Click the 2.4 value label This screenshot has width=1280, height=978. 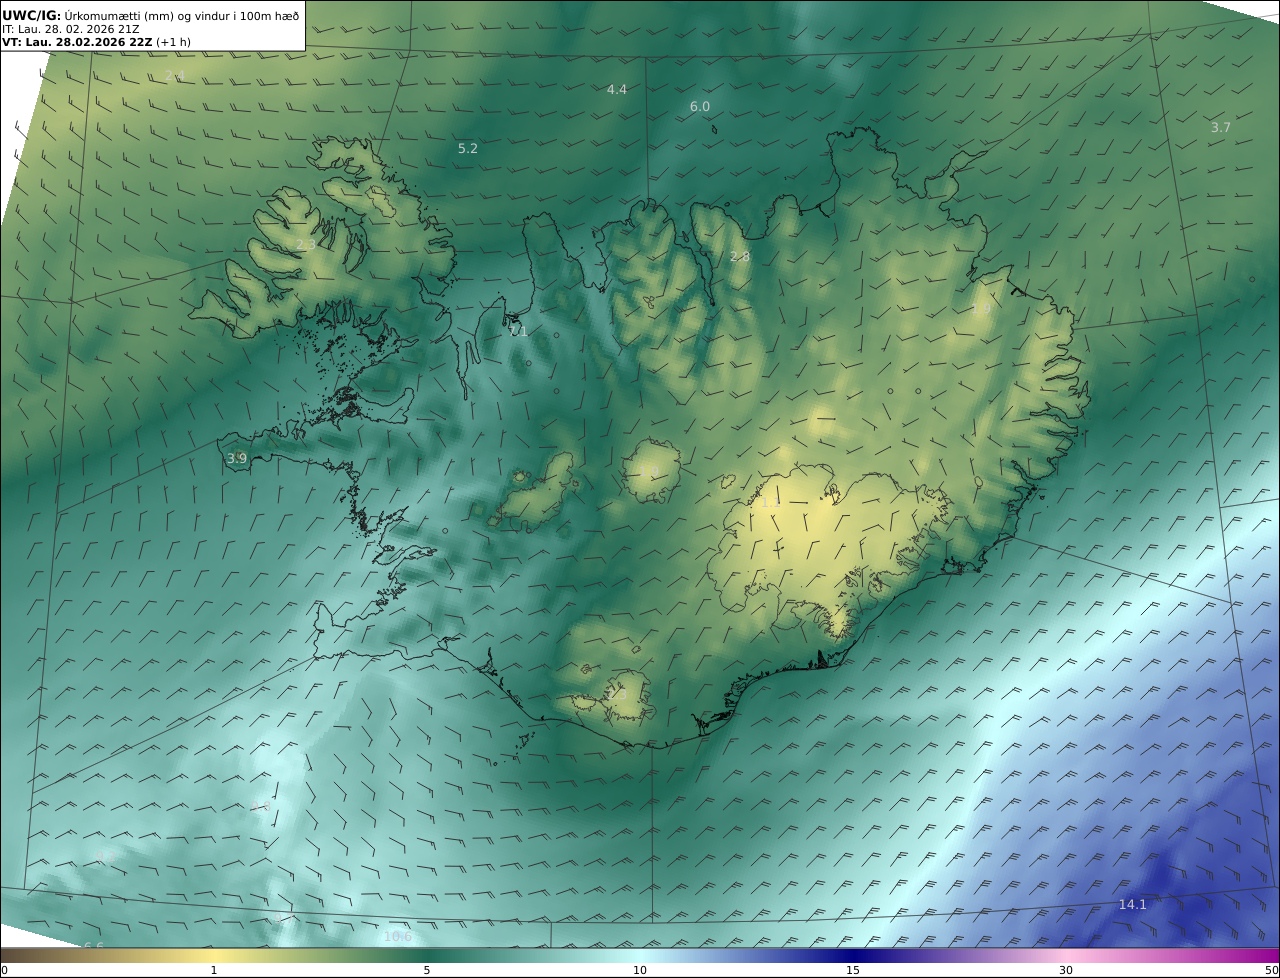[174, 77]
